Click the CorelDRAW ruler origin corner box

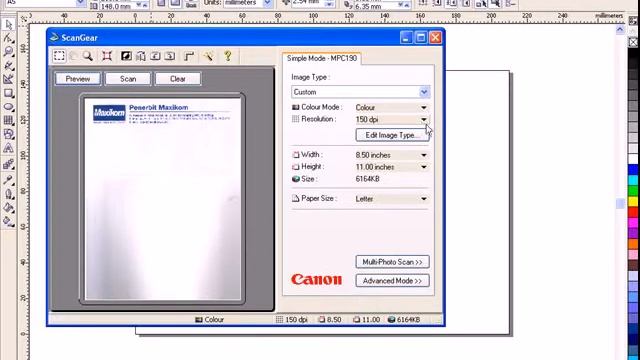click(24, 18)
